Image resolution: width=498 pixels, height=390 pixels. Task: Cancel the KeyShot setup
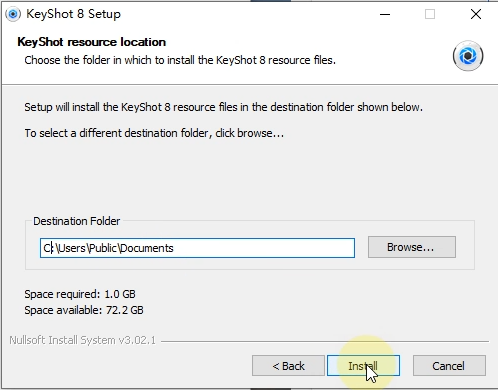pos(449,366)
